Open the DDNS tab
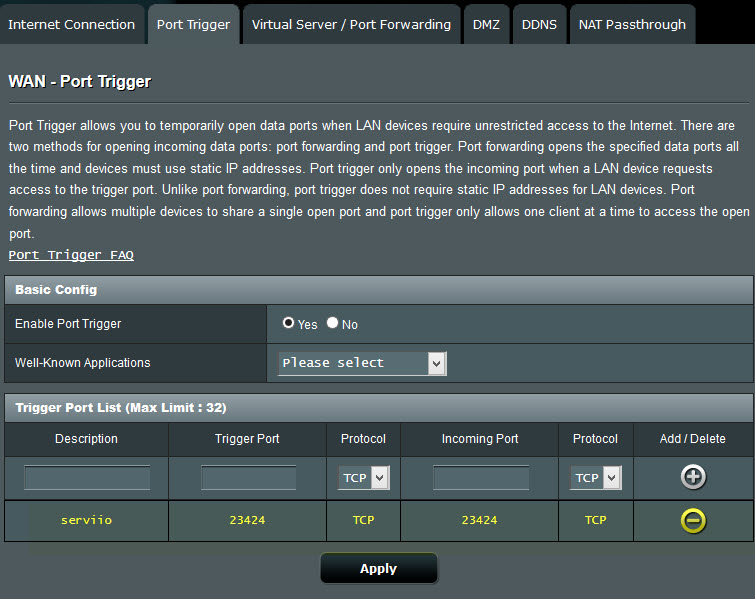This screenshot has width=755, height=599. coord(540,24)
